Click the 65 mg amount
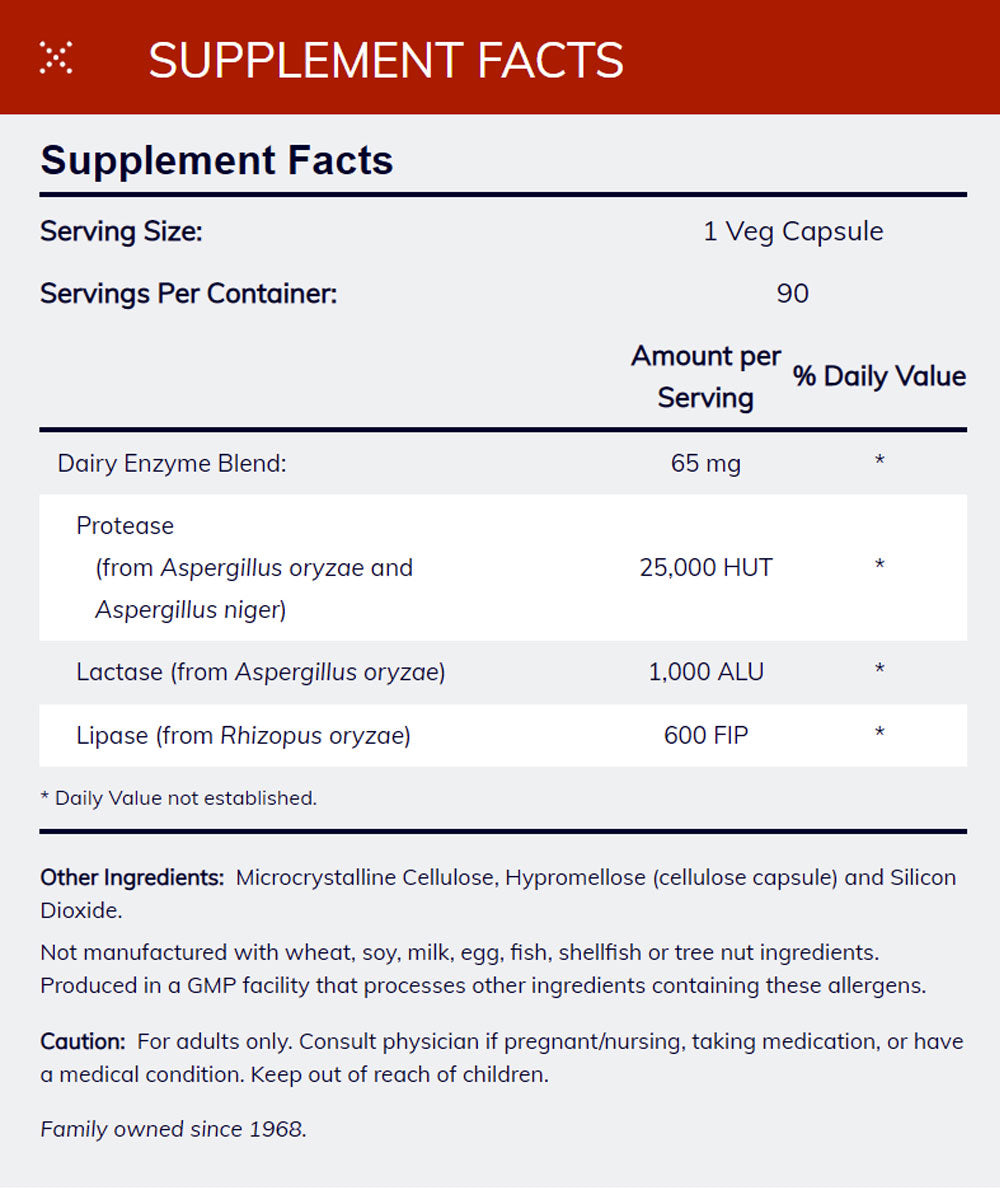 [x=706, y=464]
